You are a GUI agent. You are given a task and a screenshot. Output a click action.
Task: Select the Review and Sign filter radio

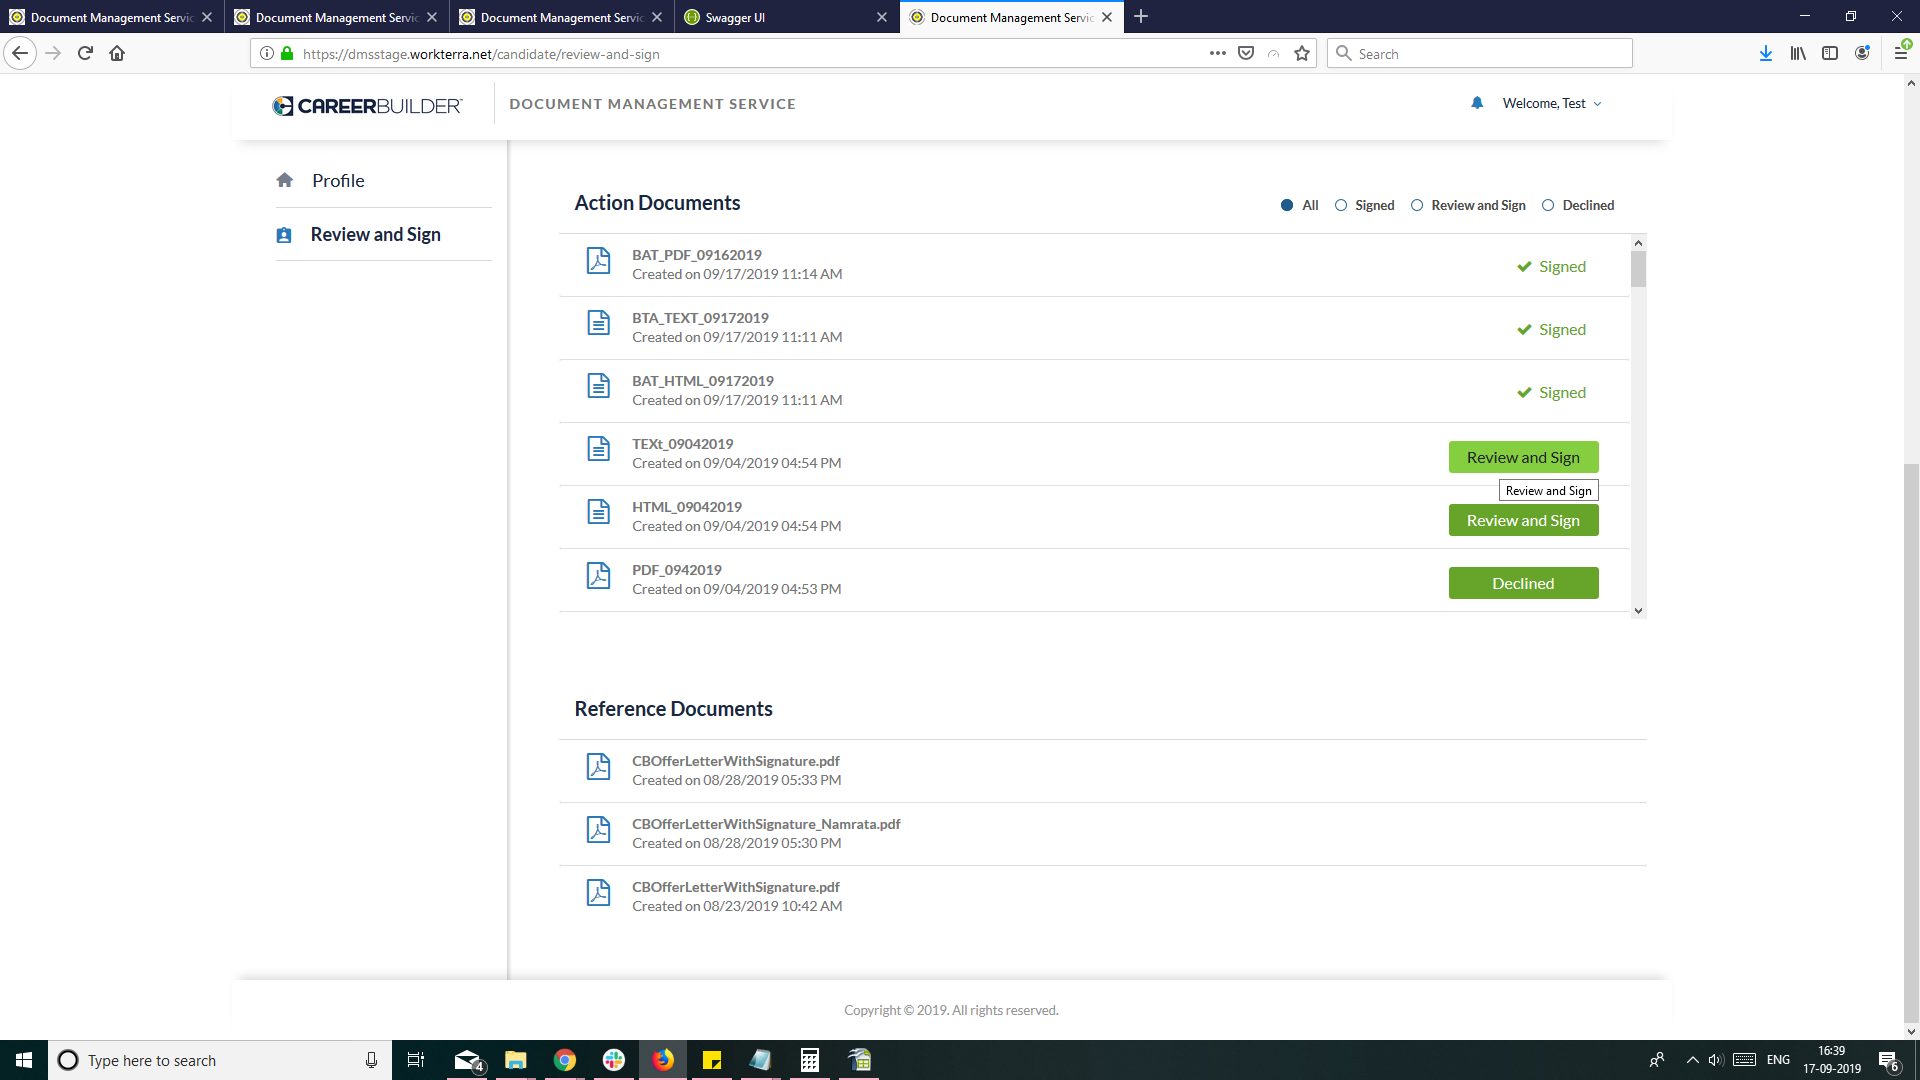(1417, 205)
